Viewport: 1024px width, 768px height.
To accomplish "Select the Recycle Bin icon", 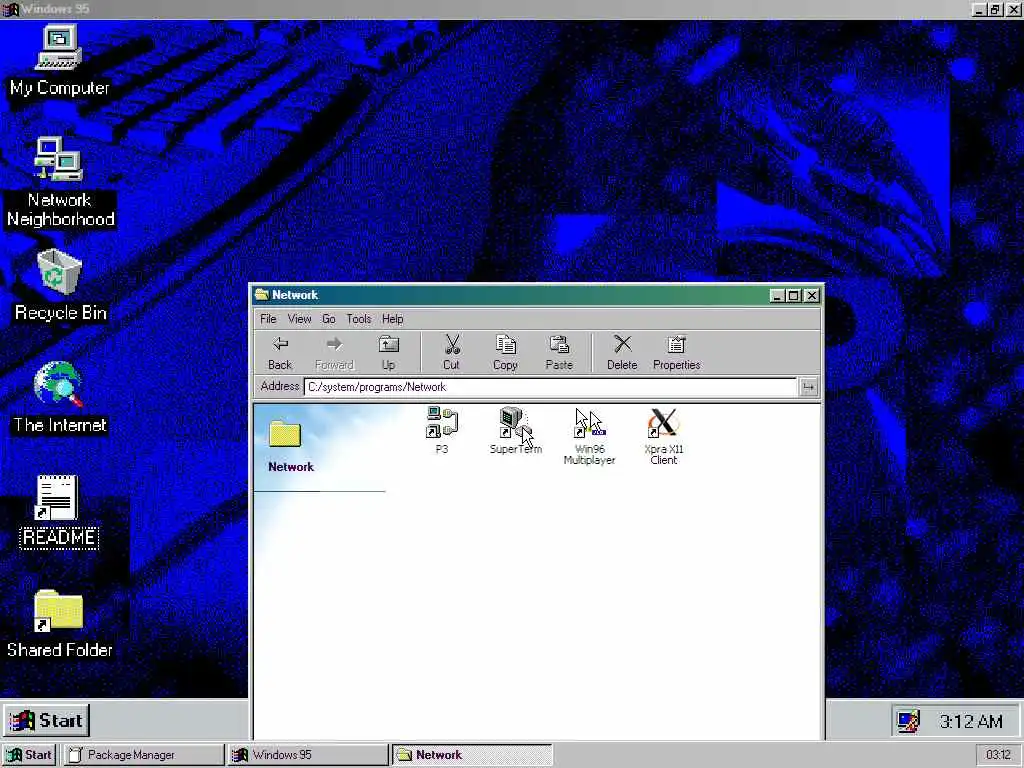I will (x=59, y=285).
